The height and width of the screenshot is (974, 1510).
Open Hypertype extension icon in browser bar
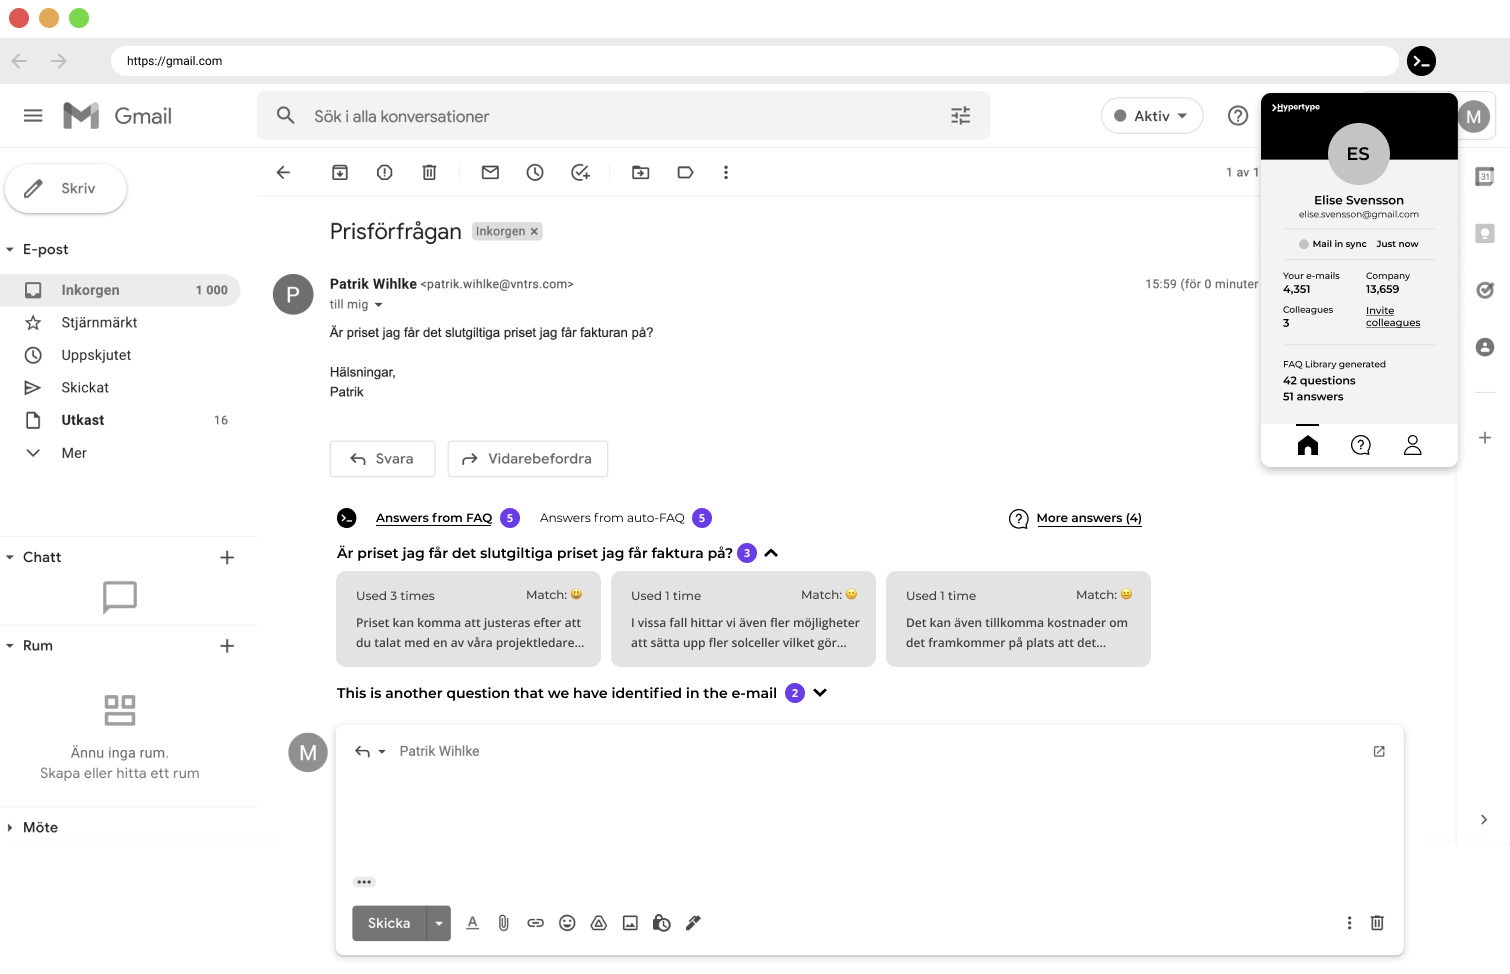coord(1421,61)
